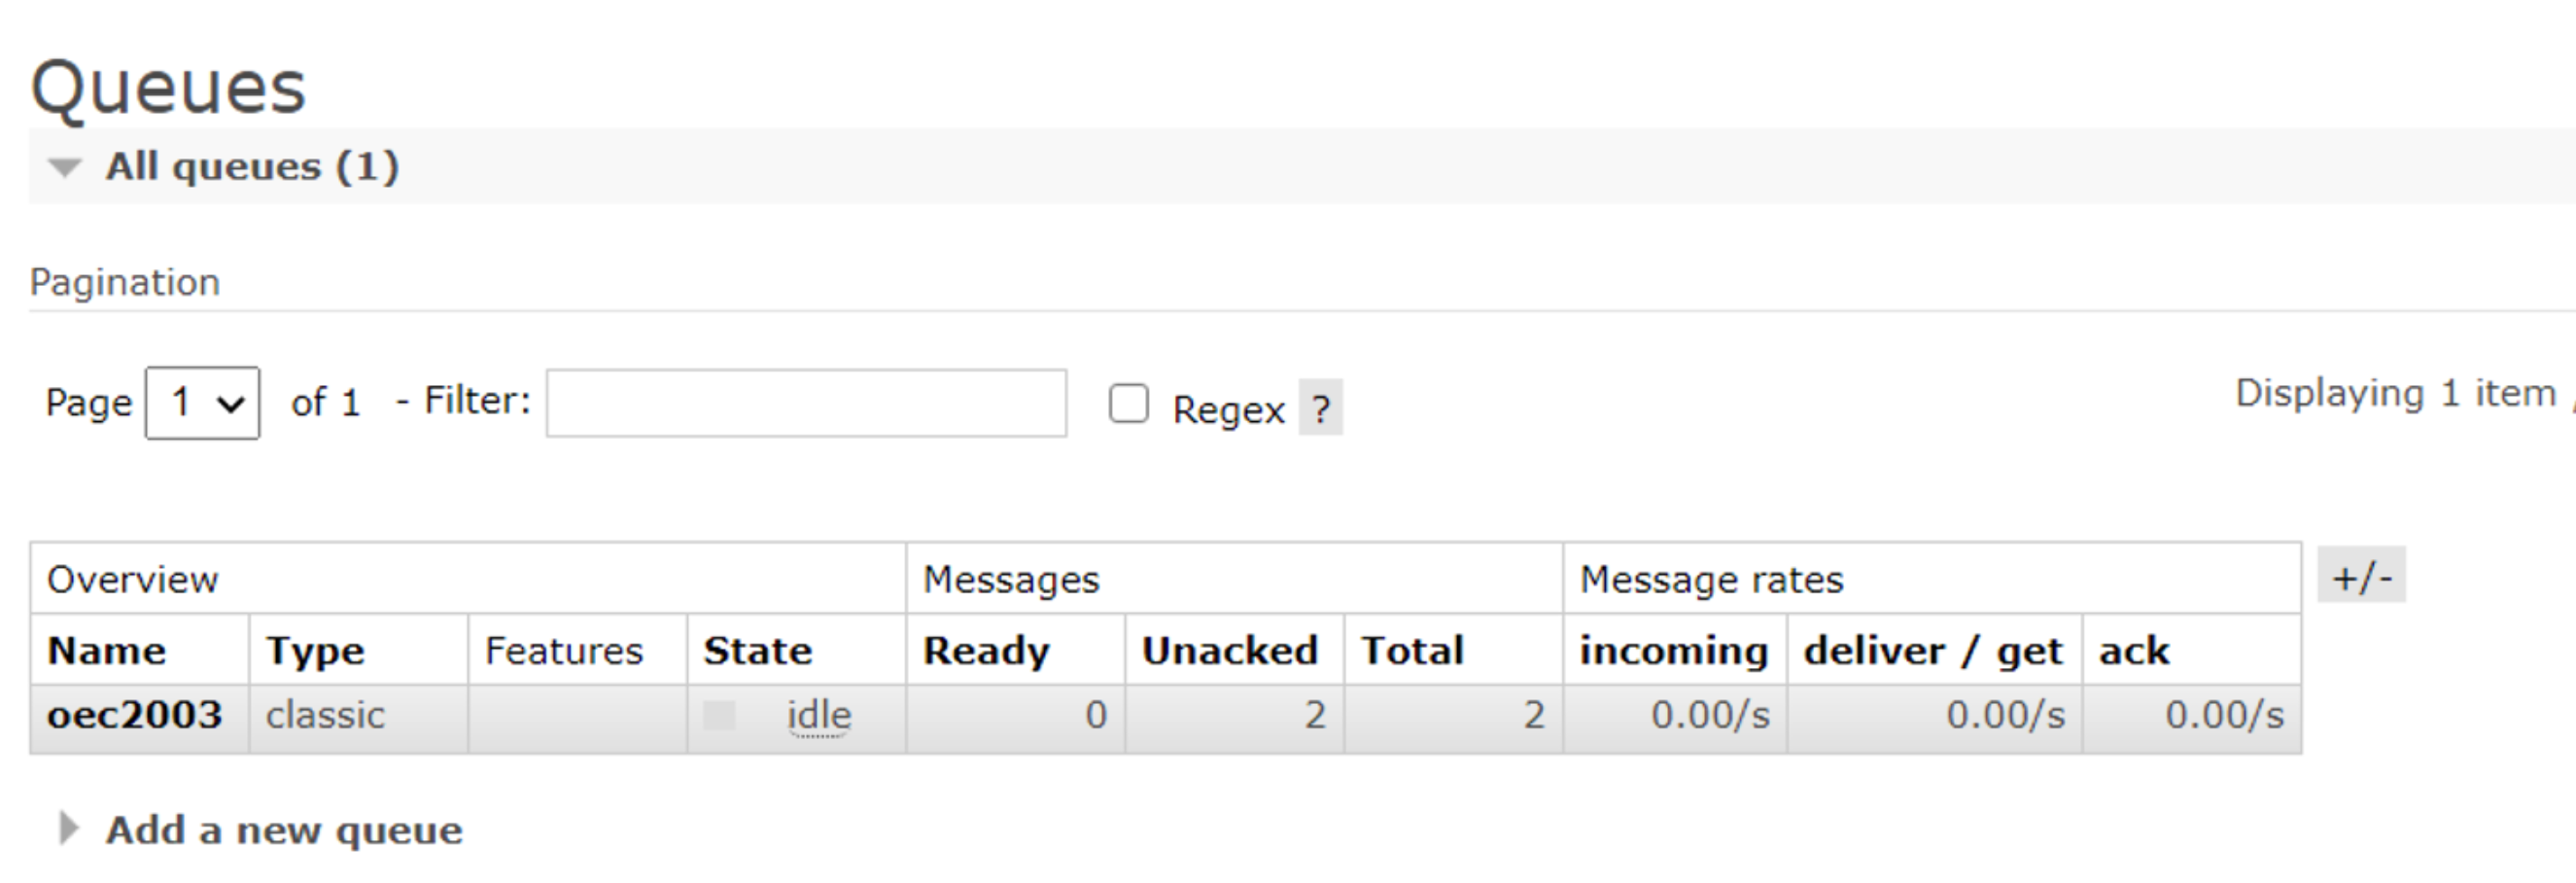Sort by the Name column header

pos(107,651)
